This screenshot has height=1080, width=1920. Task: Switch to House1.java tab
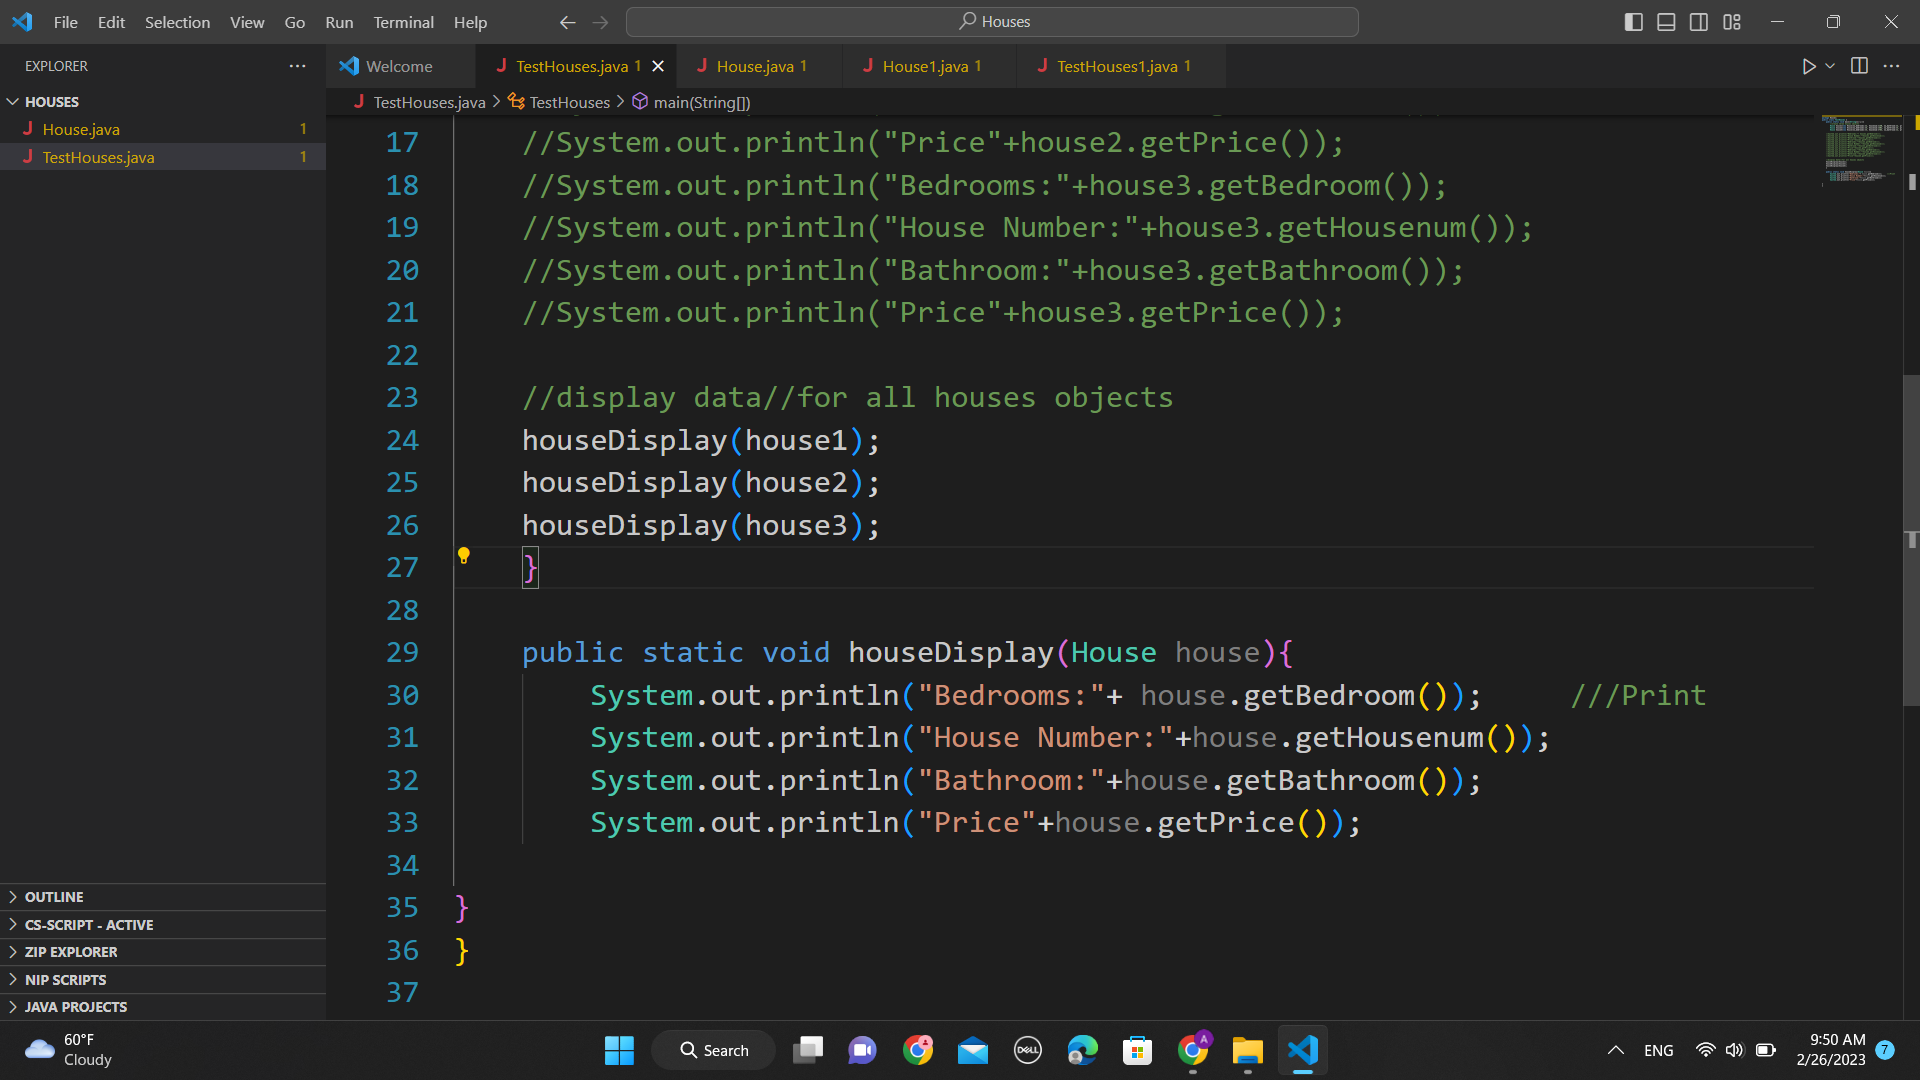click(930, 66)
